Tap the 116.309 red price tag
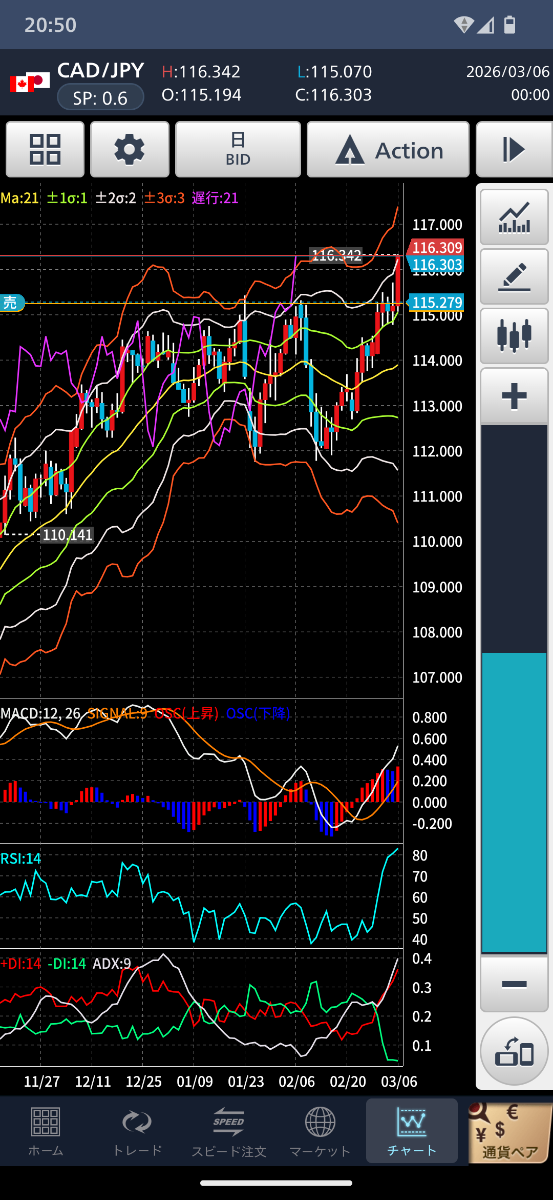The width and height of the screenshot is (553, 1200). pos(436,248)
